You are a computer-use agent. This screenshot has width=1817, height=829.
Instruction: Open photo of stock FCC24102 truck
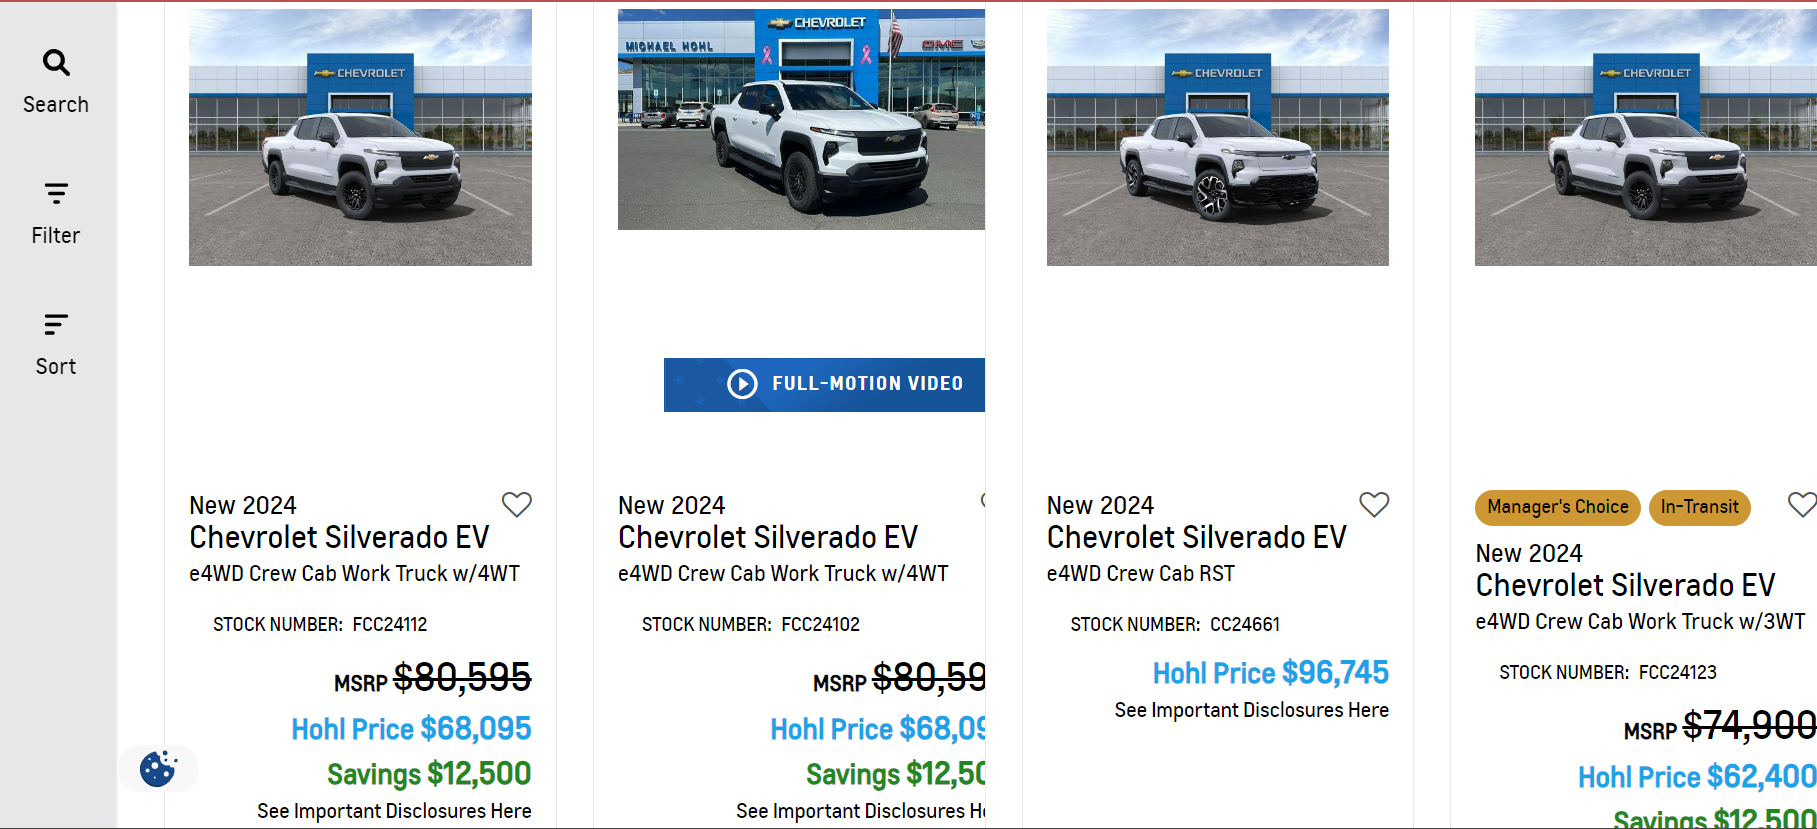click(x=801, y=120)
